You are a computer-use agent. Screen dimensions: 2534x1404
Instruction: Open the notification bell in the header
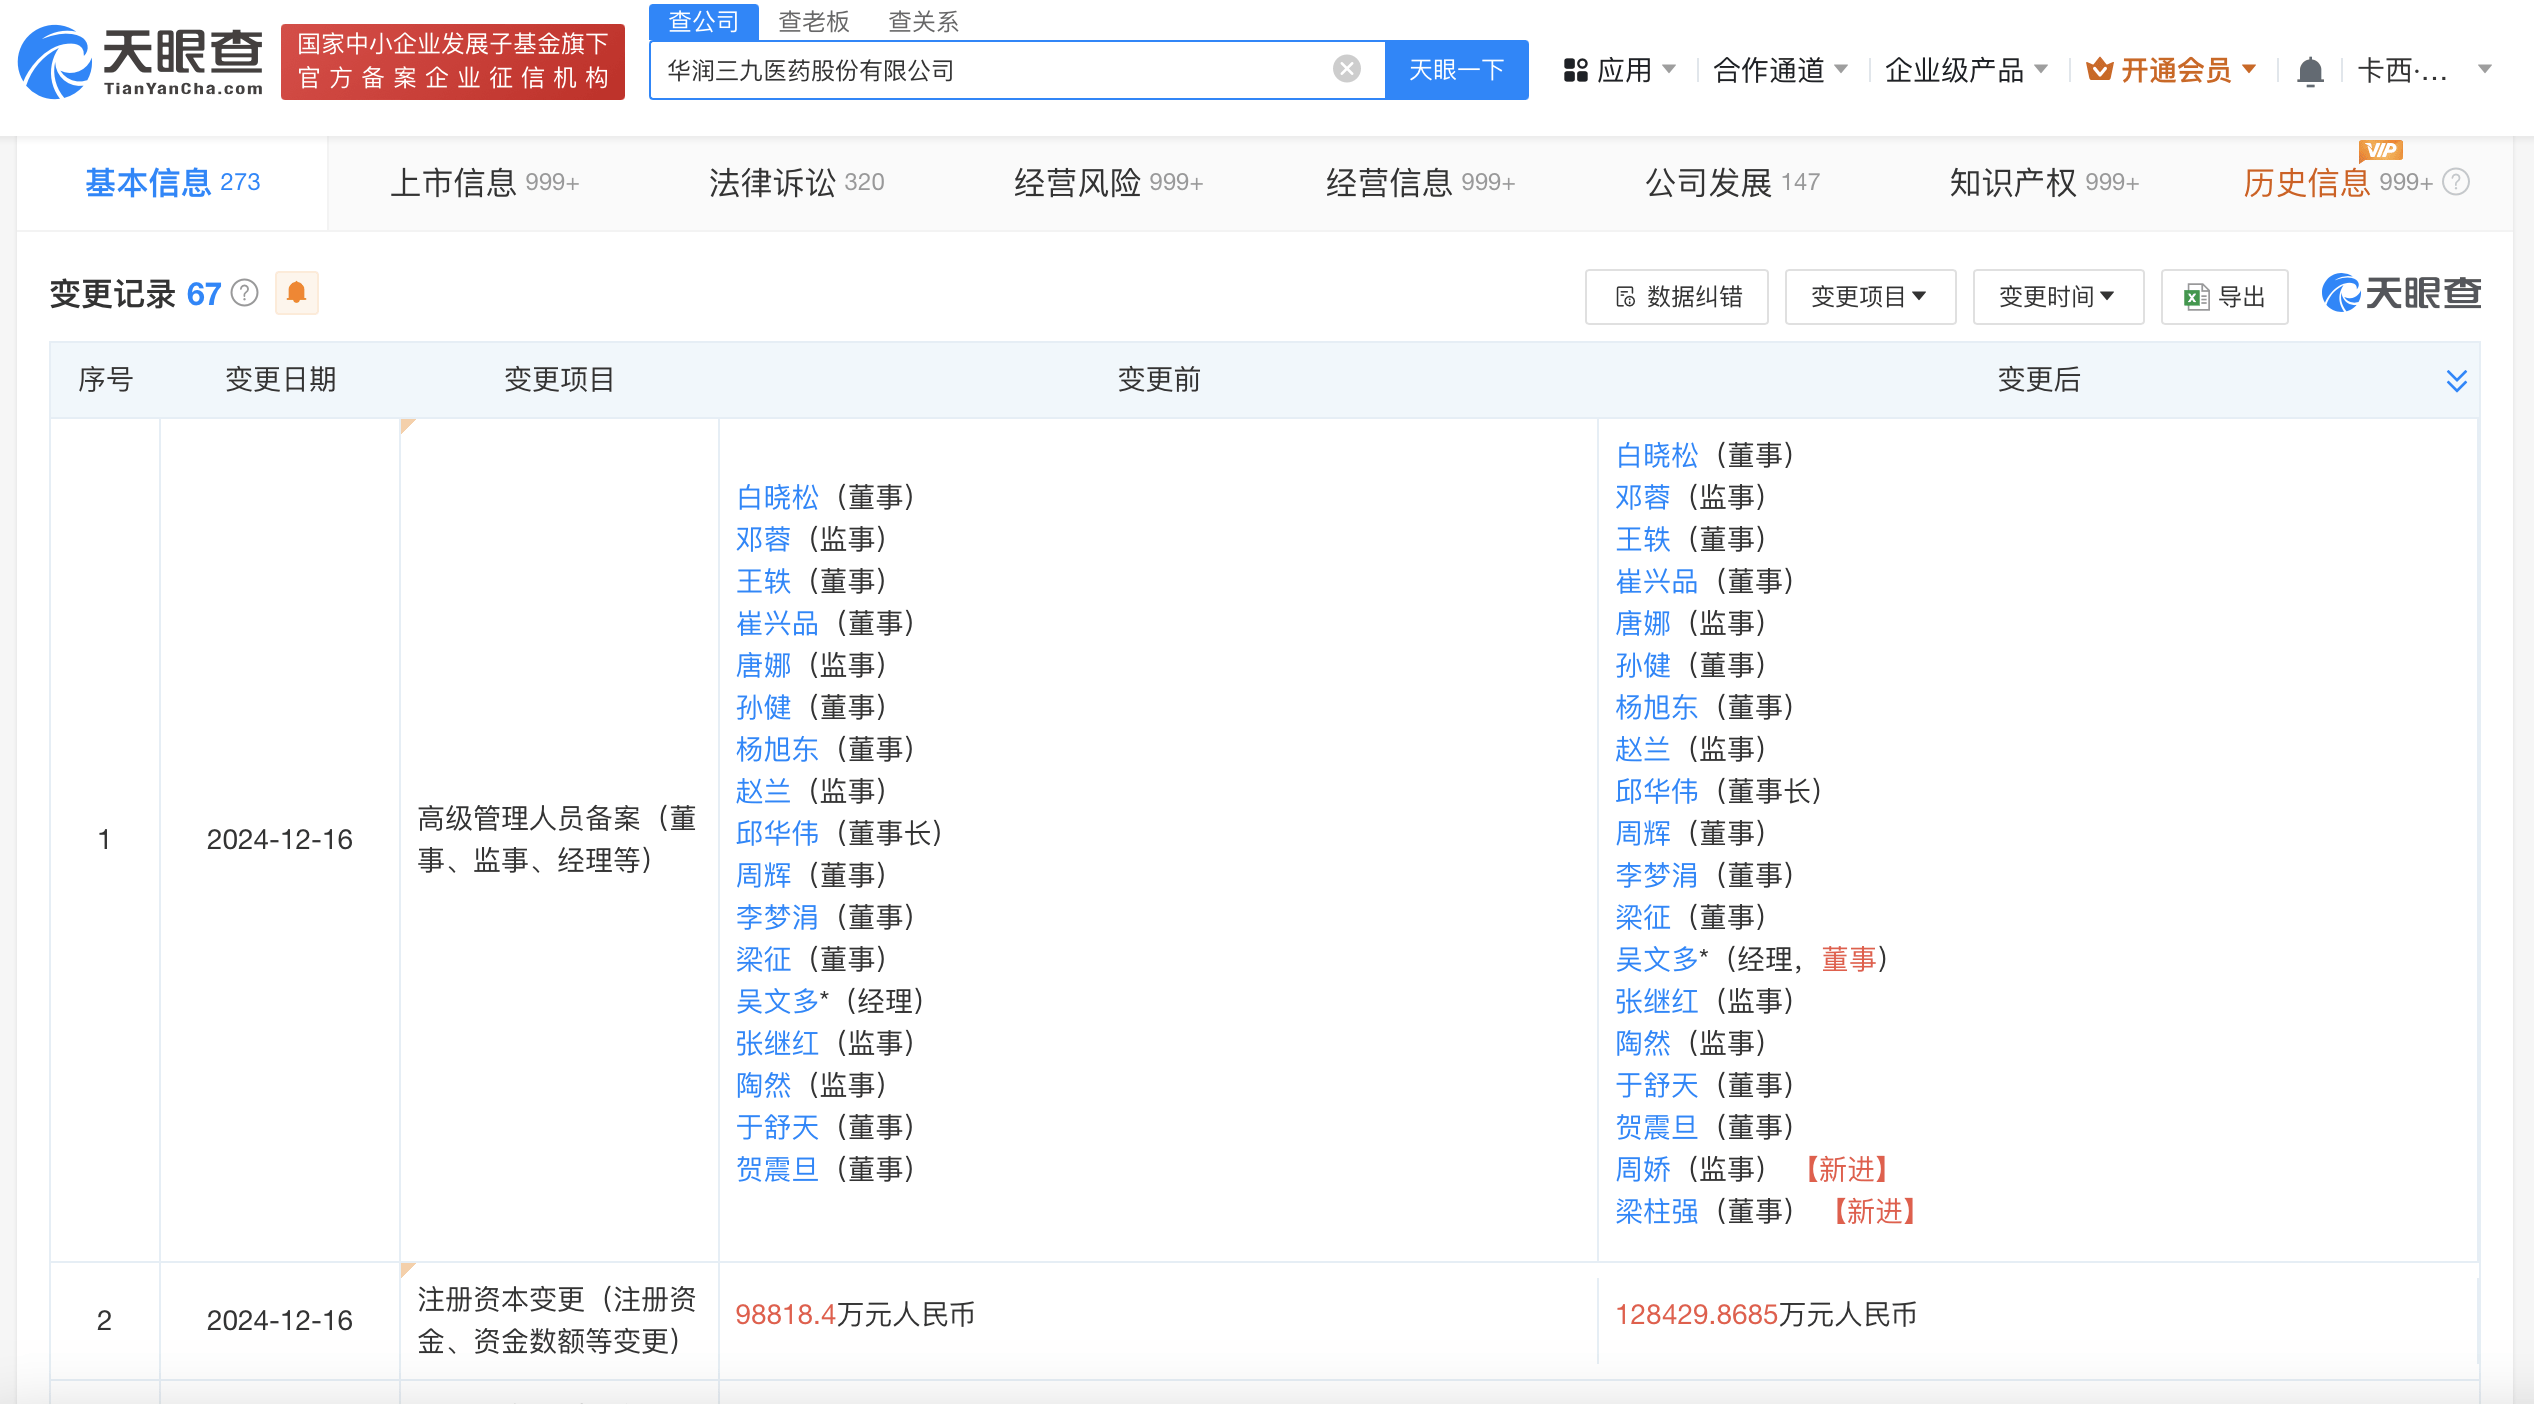click(2309, 71)
